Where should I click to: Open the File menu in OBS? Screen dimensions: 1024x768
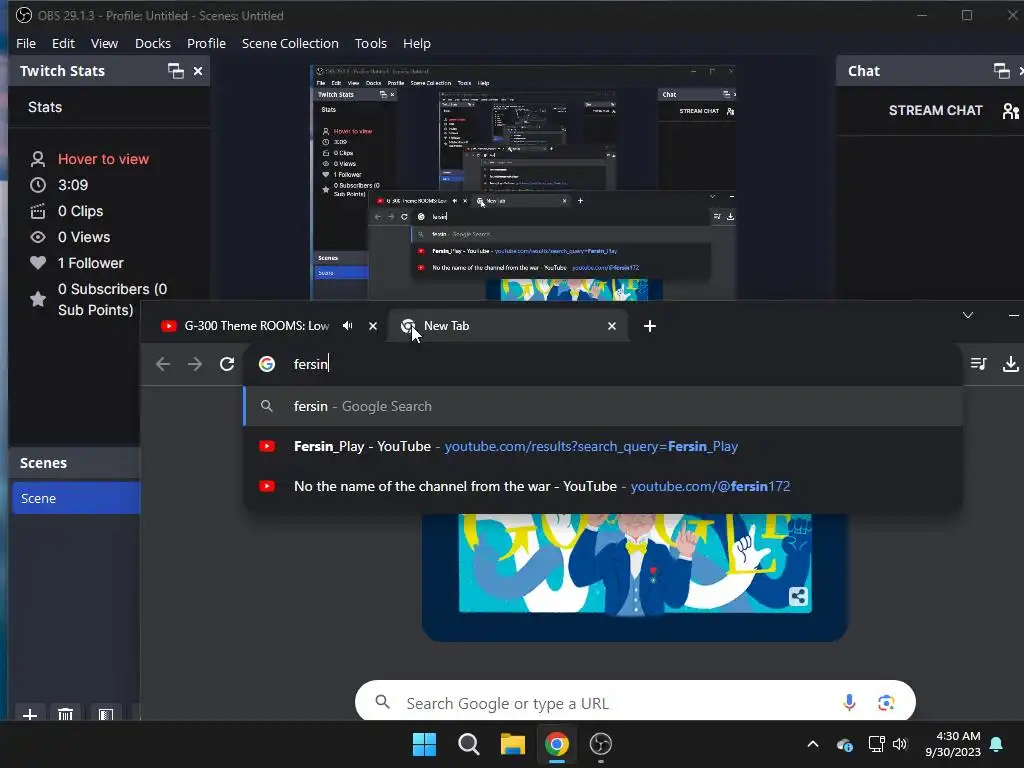25,44
